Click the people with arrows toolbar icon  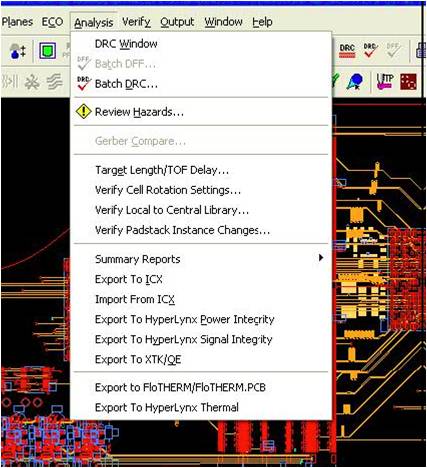pyautogui.click(x=17, y=51)
